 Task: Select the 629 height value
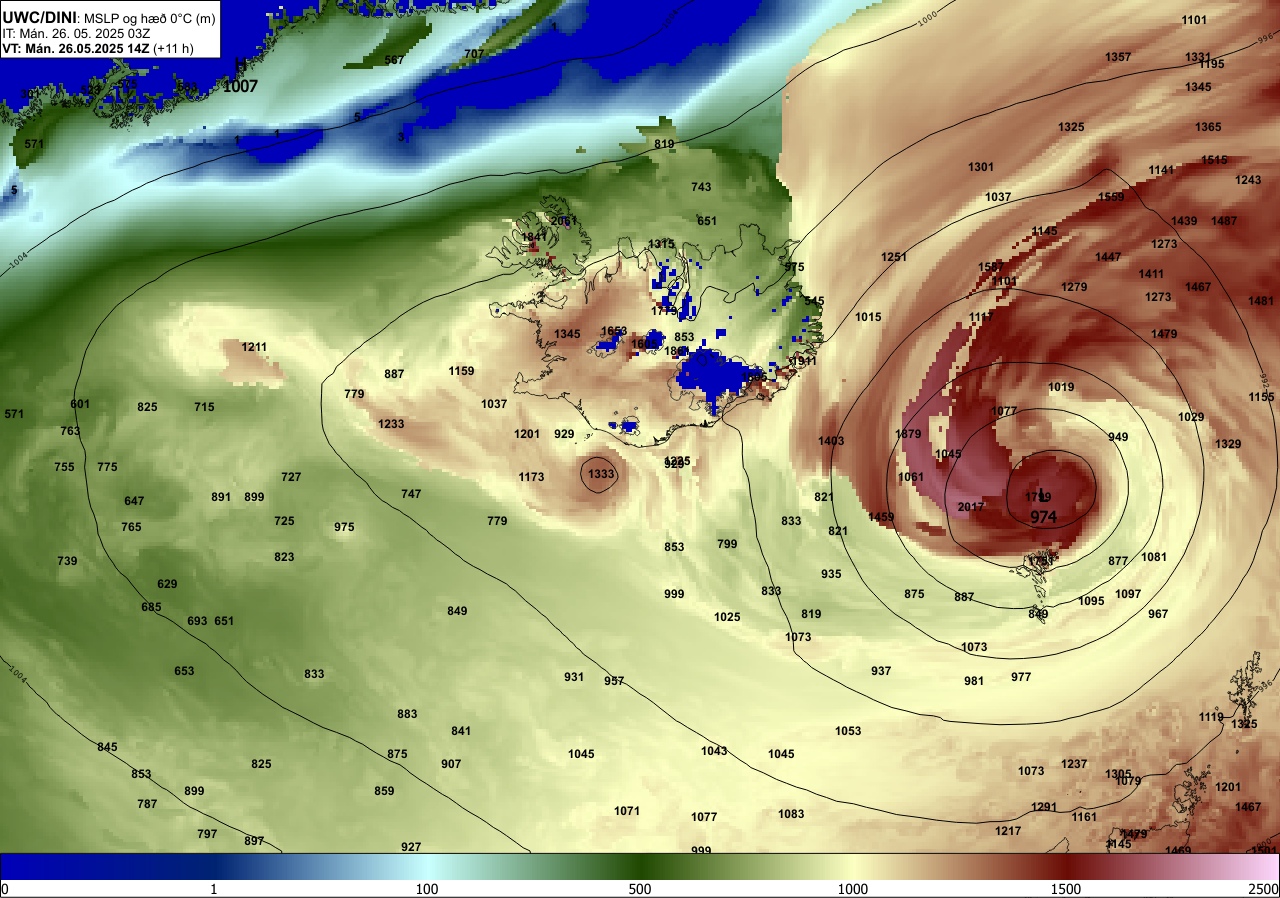(x=167, y=584)
